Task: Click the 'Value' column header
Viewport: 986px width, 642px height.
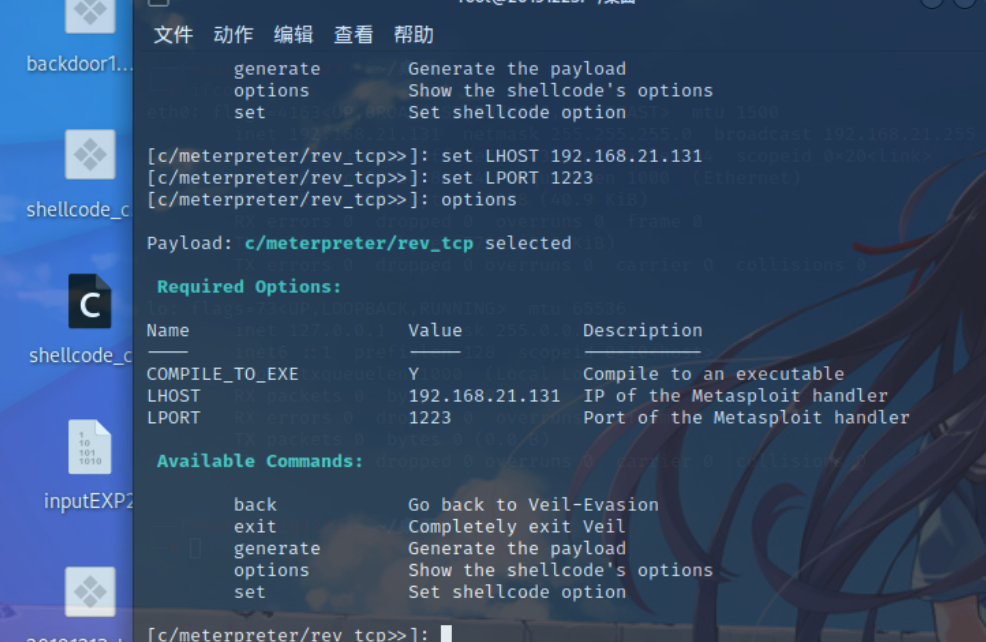Action: [435, 331]
